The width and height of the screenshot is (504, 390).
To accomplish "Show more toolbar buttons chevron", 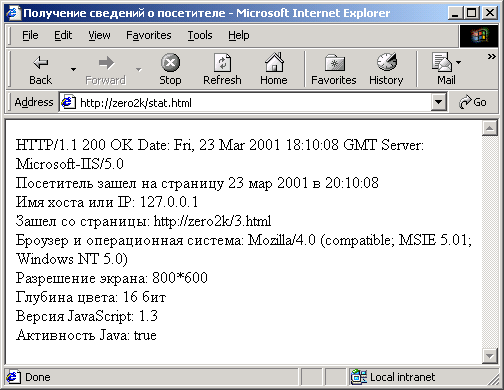I will coord(492,56).
